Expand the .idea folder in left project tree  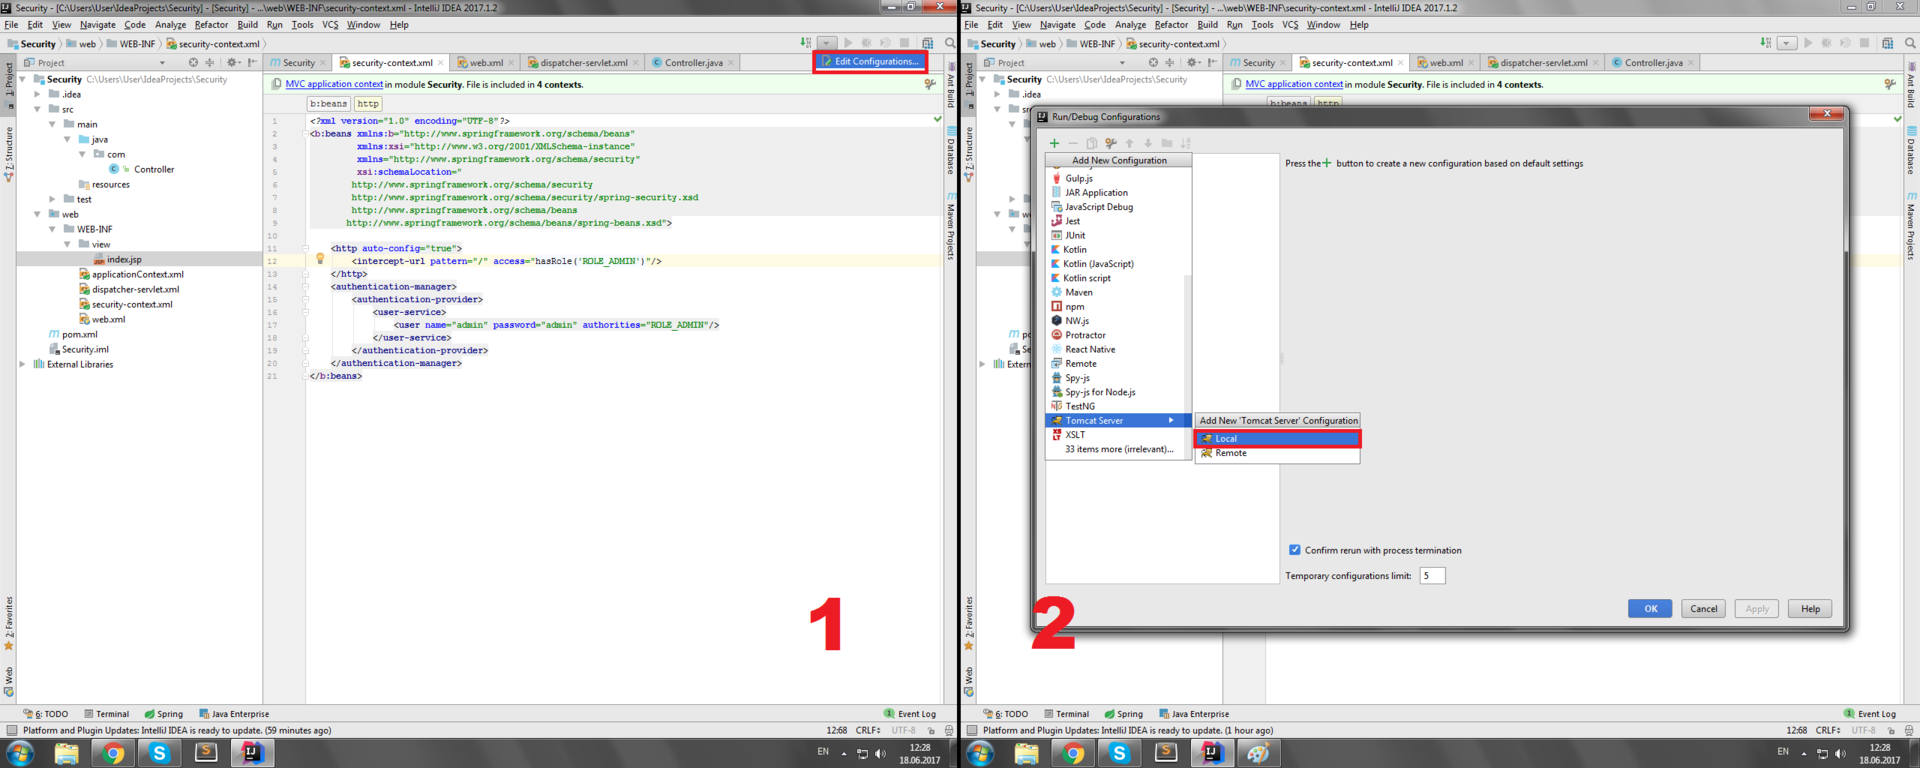pos(38,94)
